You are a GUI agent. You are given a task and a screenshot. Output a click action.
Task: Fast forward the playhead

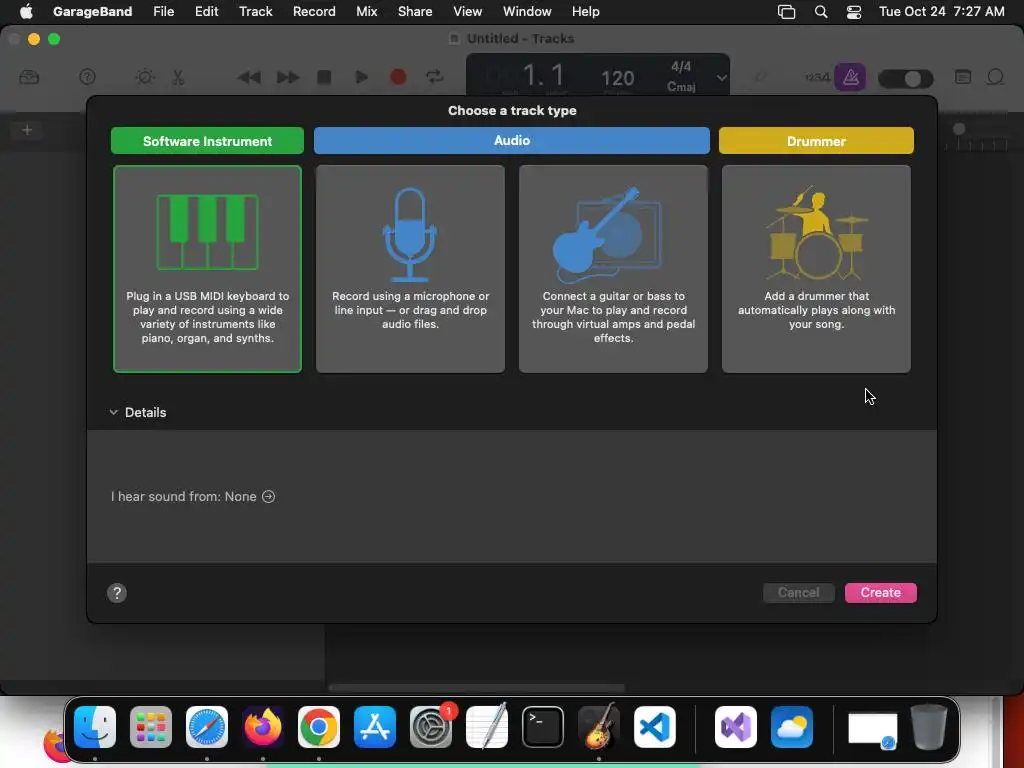pyautogui.click(x=287, y=78)
